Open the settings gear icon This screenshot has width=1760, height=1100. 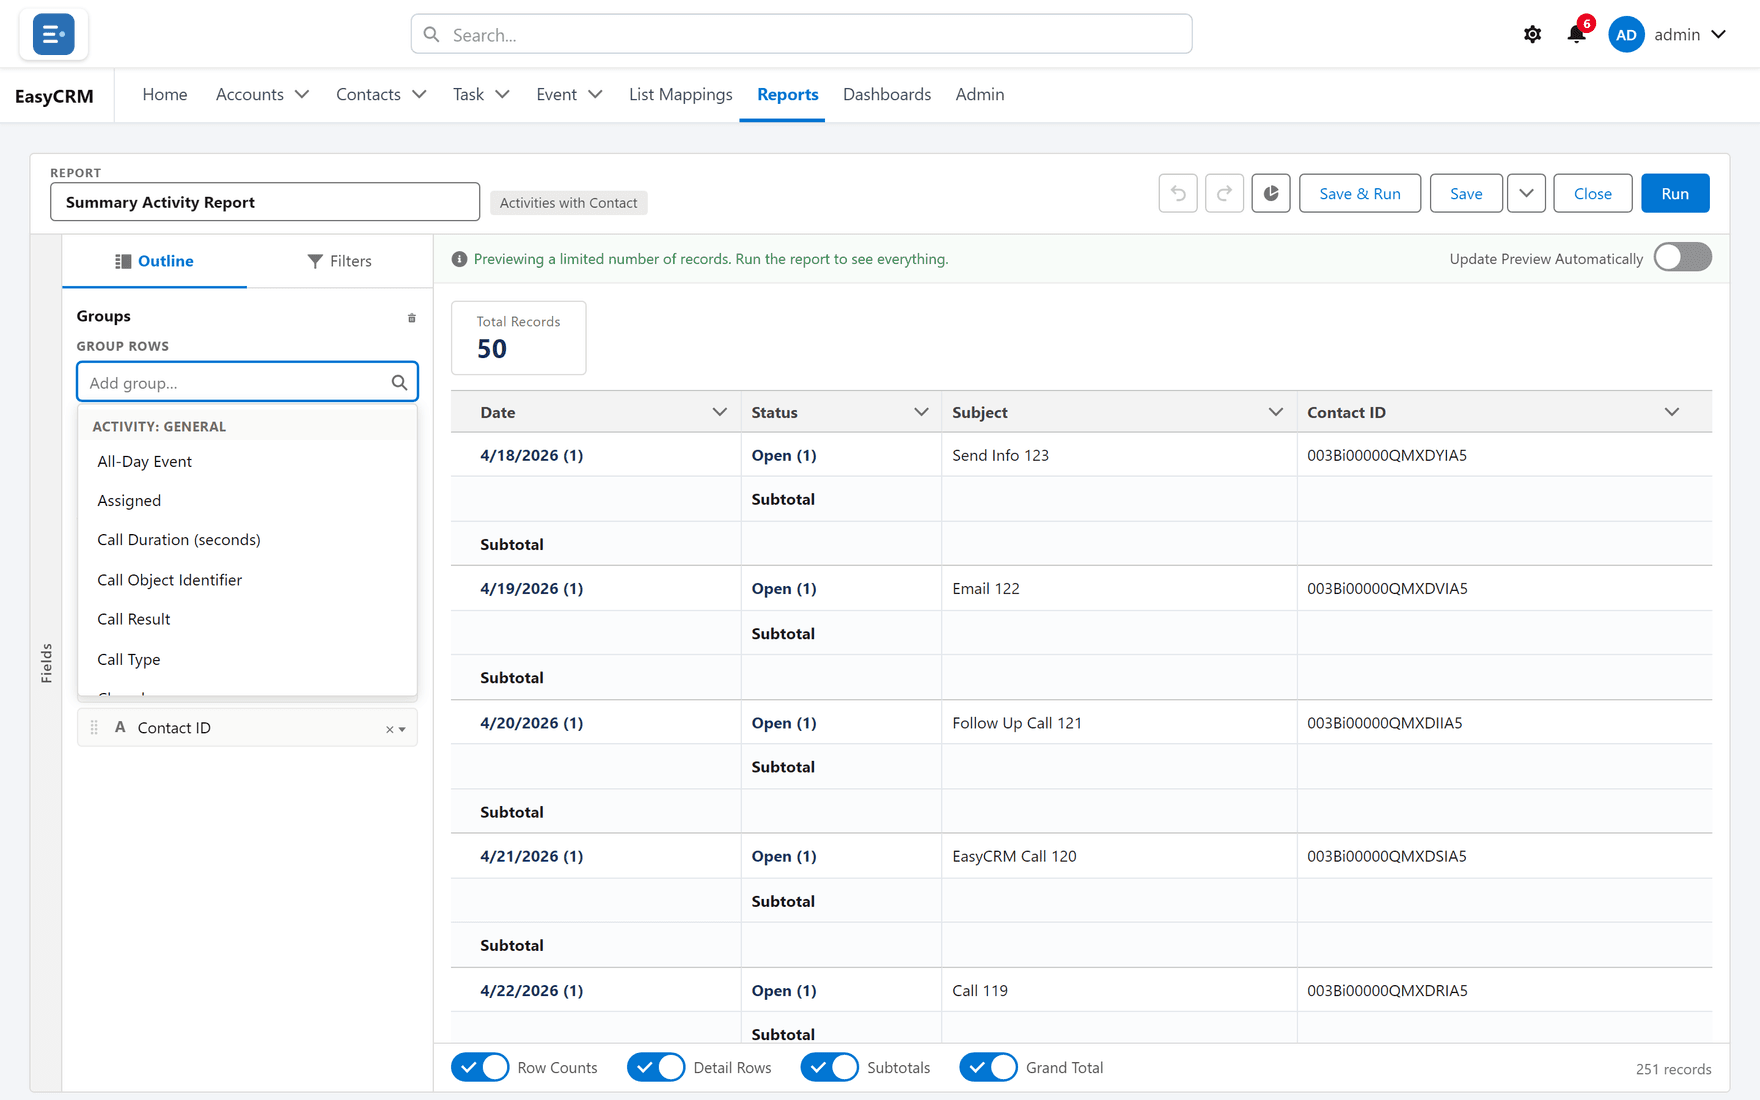coord(1532,34)
